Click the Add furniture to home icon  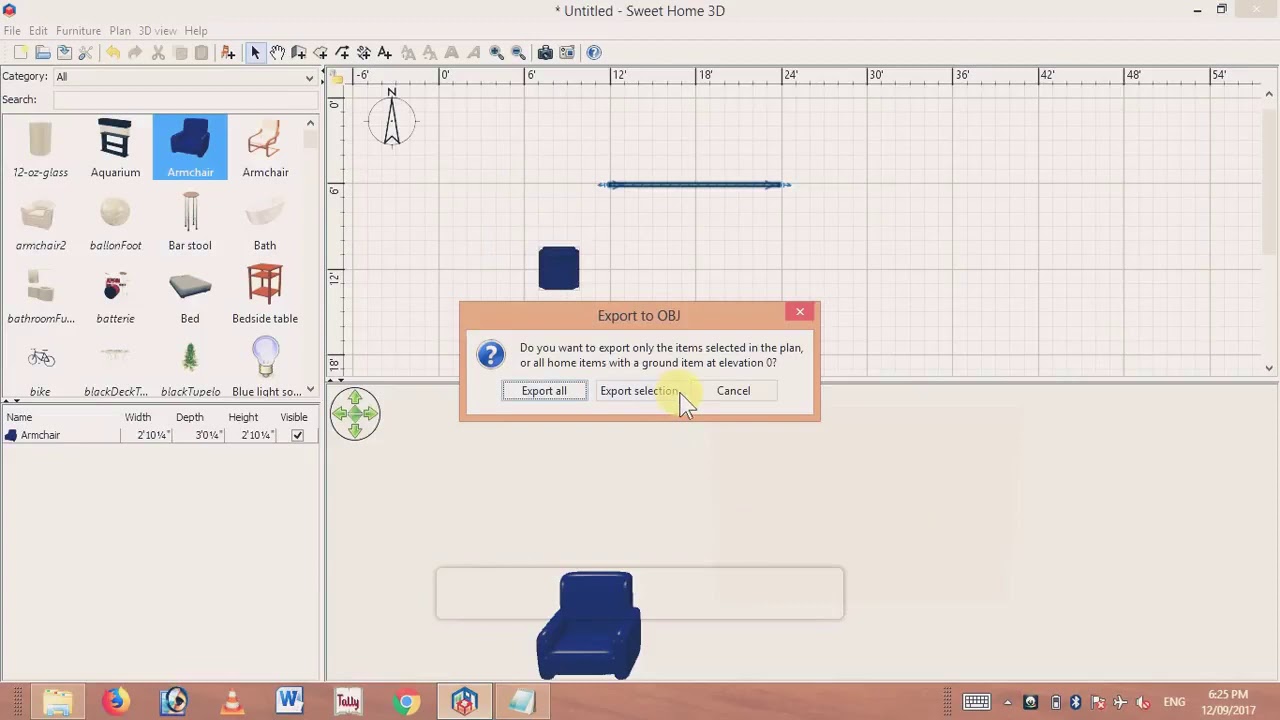(x=228, y=53)
